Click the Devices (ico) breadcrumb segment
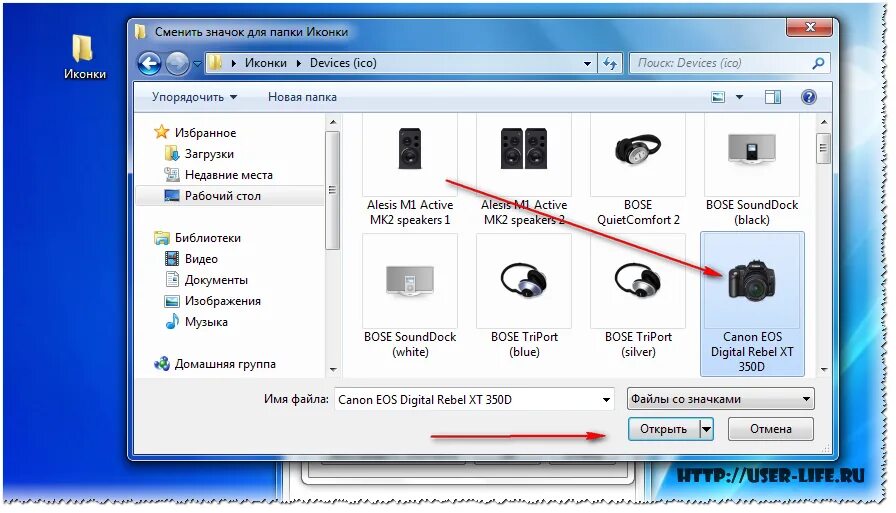Screen dimensions: 896x513 point(343,63)
